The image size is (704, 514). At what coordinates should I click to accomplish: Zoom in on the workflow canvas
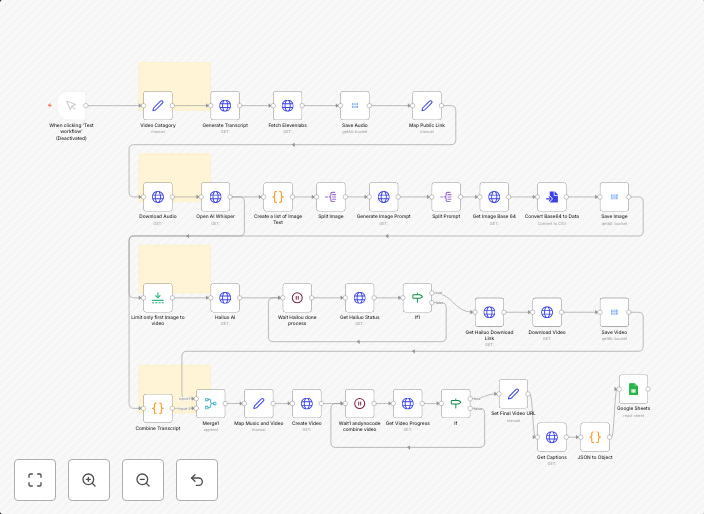click(x=89, y=480)
